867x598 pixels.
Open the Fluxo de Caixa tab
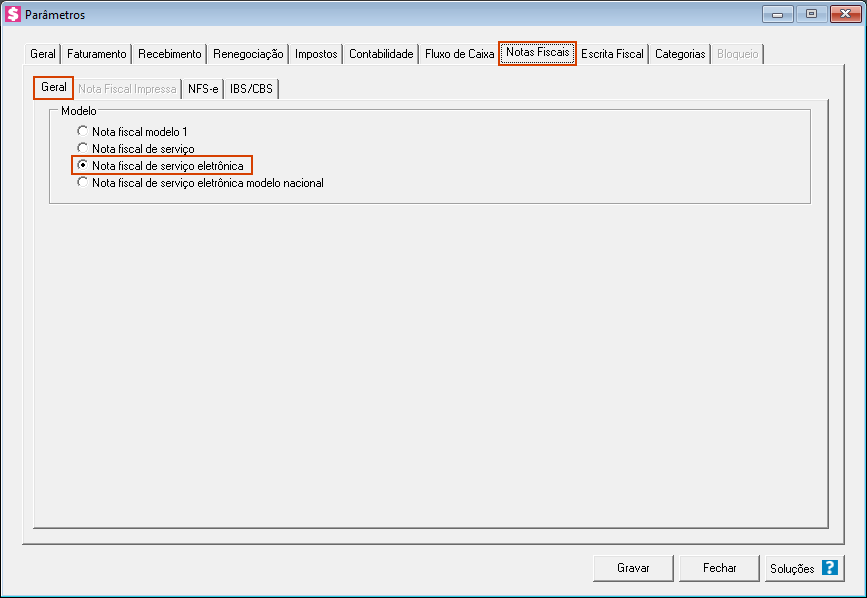(x=459, y=54)
